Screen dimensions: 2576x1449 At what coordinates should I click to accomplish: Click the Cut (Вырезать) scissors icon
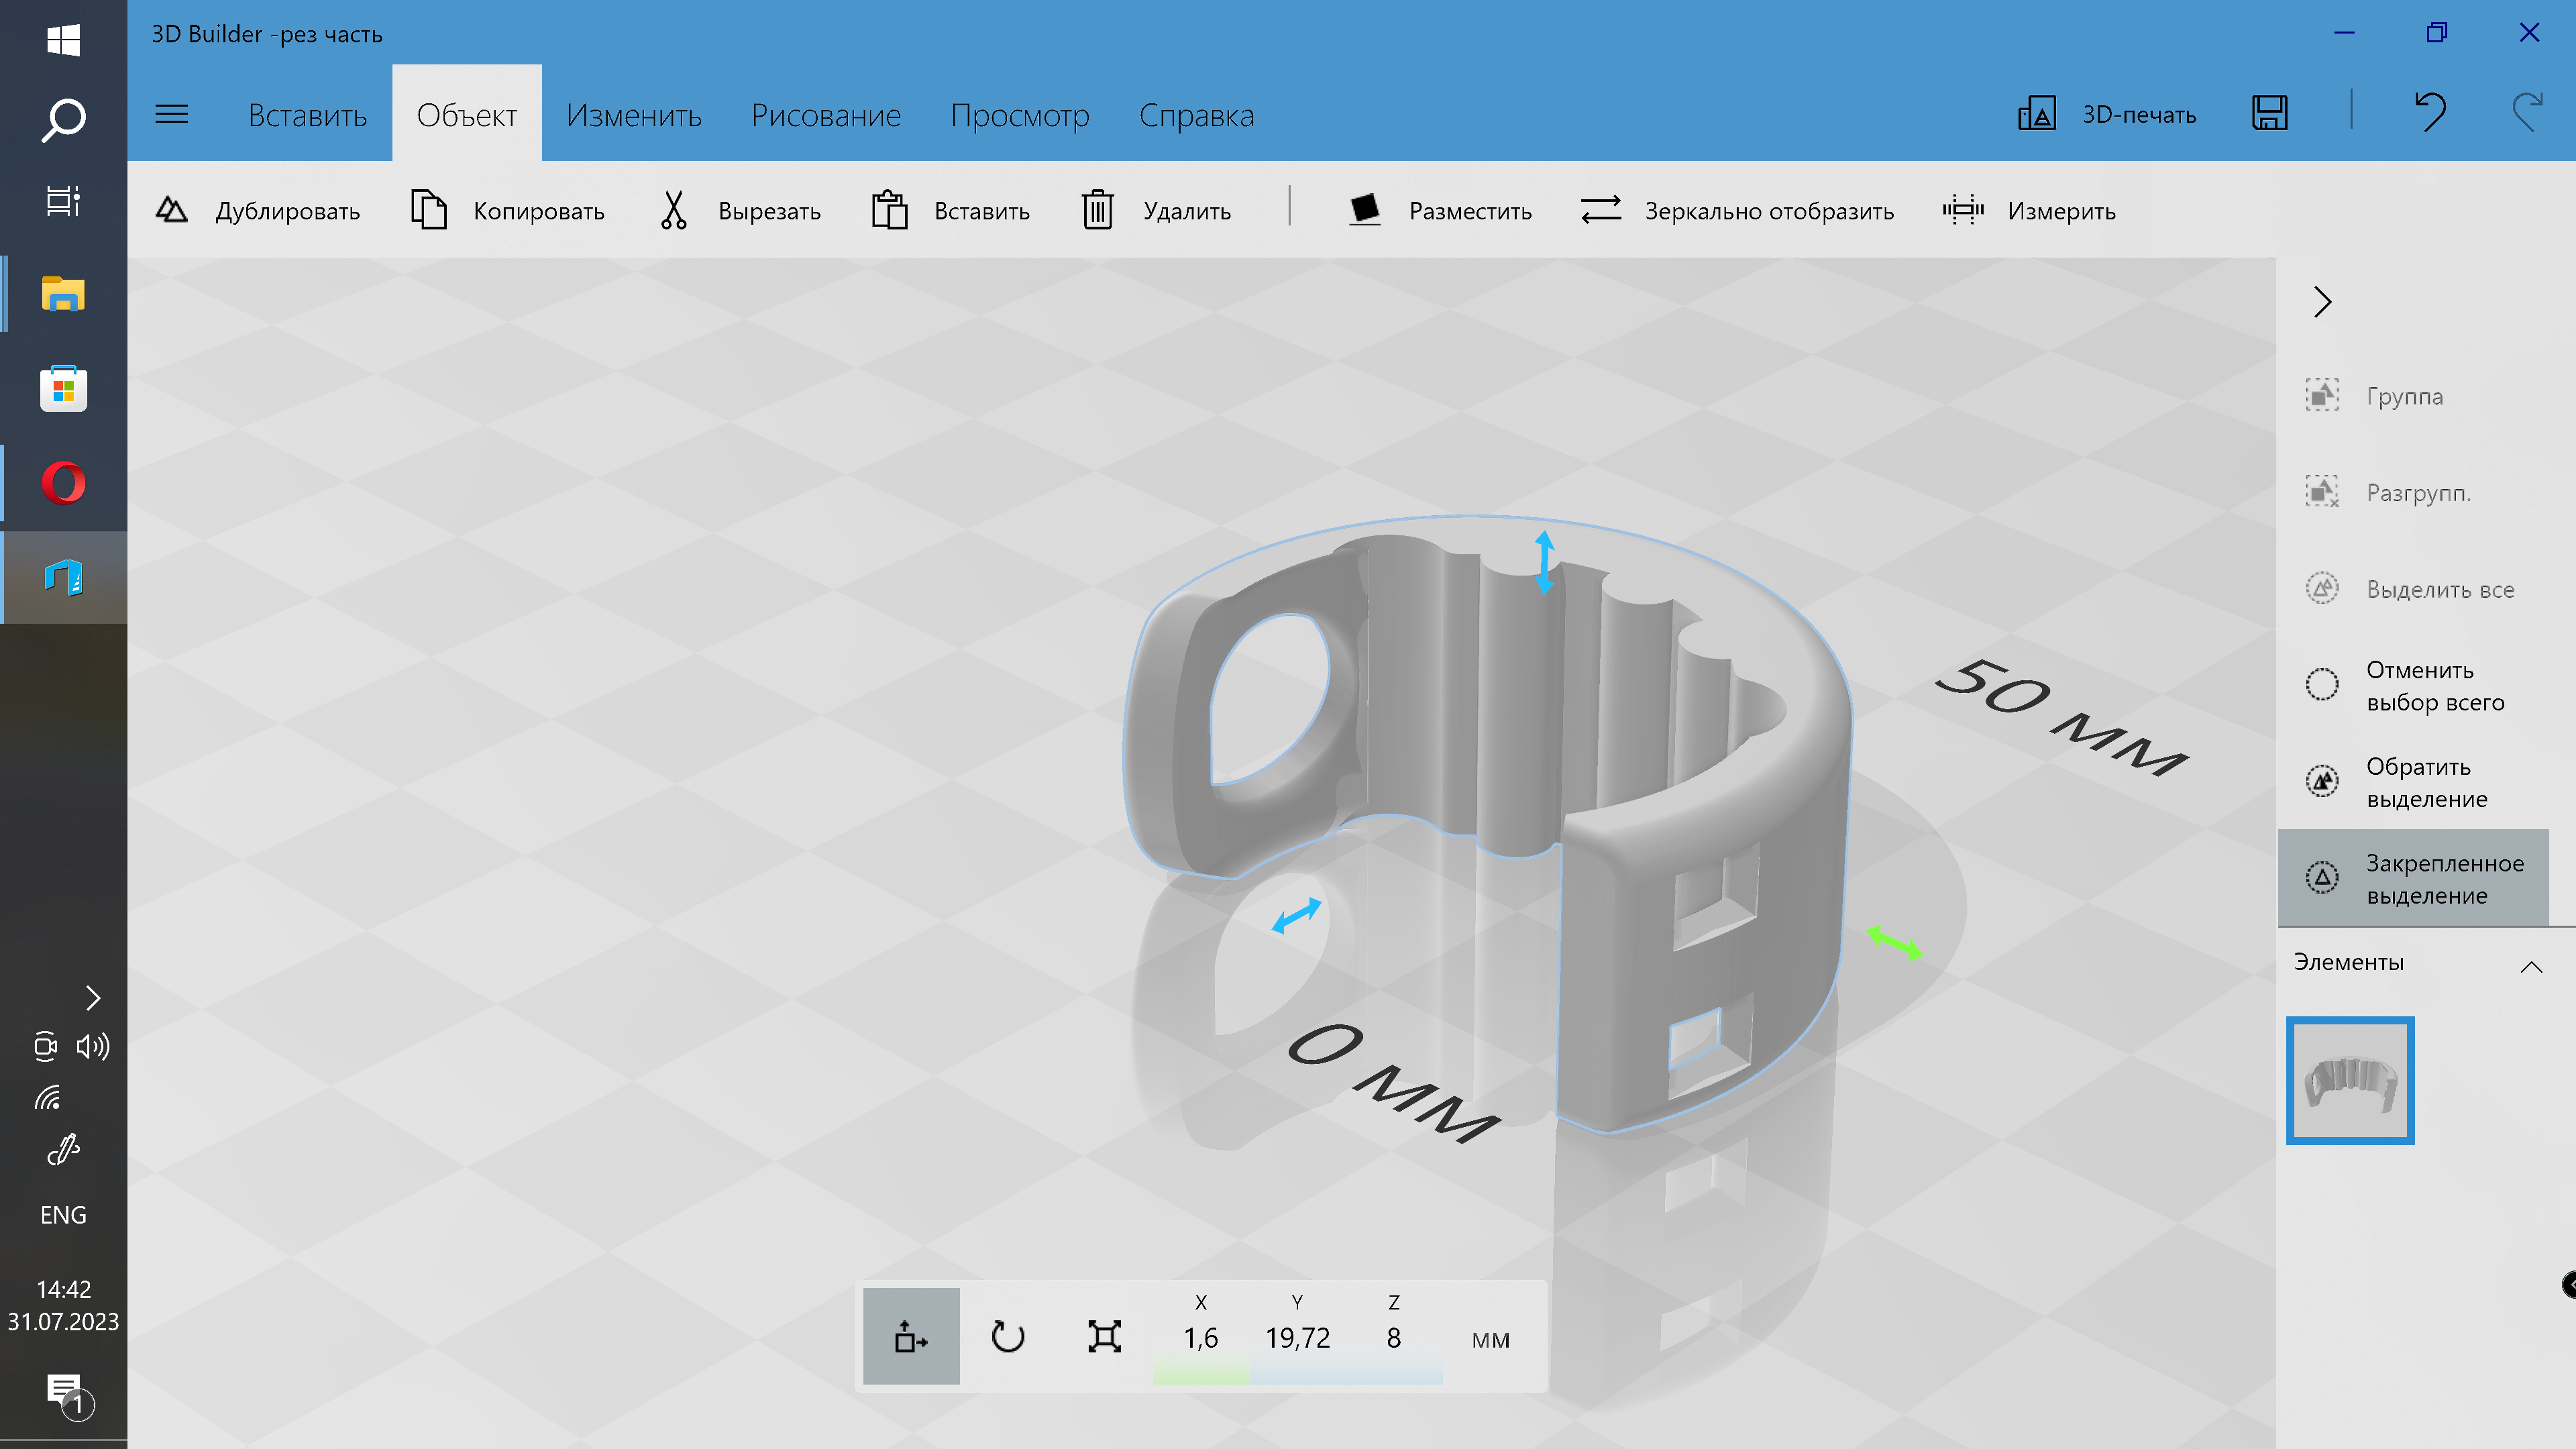[673, 210]
